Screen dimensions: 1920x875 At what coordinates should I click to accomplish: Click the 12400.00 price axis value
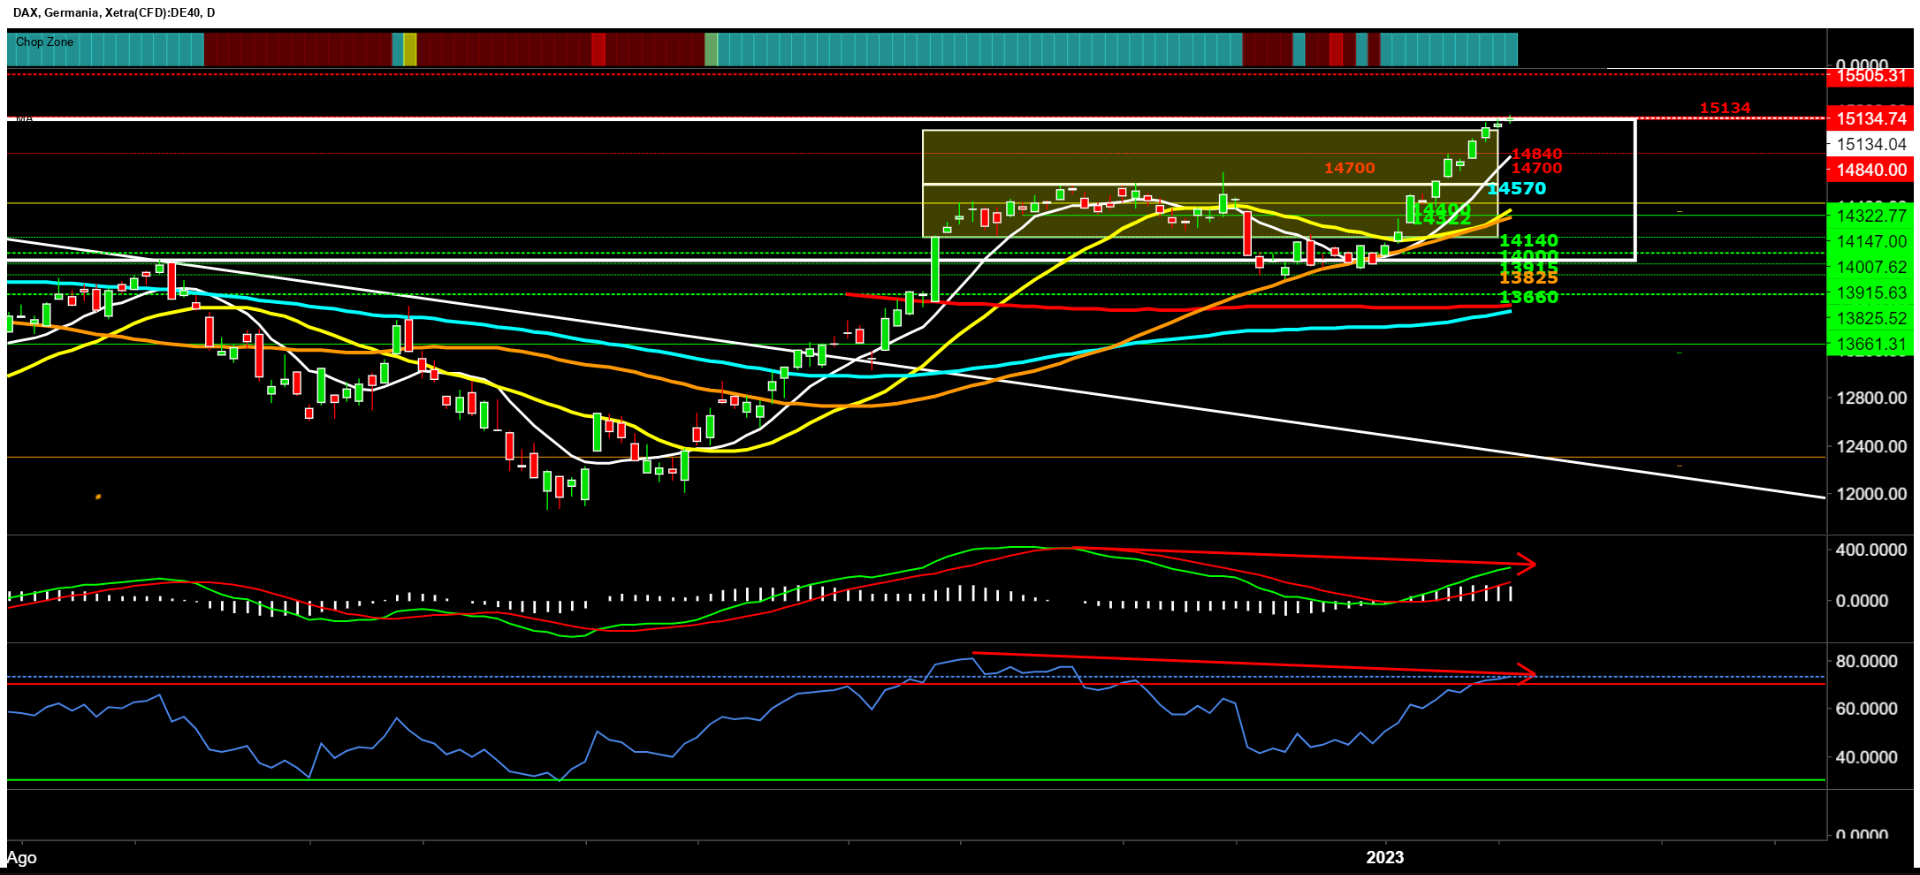pyautogui.click(x=1871, y=446)
